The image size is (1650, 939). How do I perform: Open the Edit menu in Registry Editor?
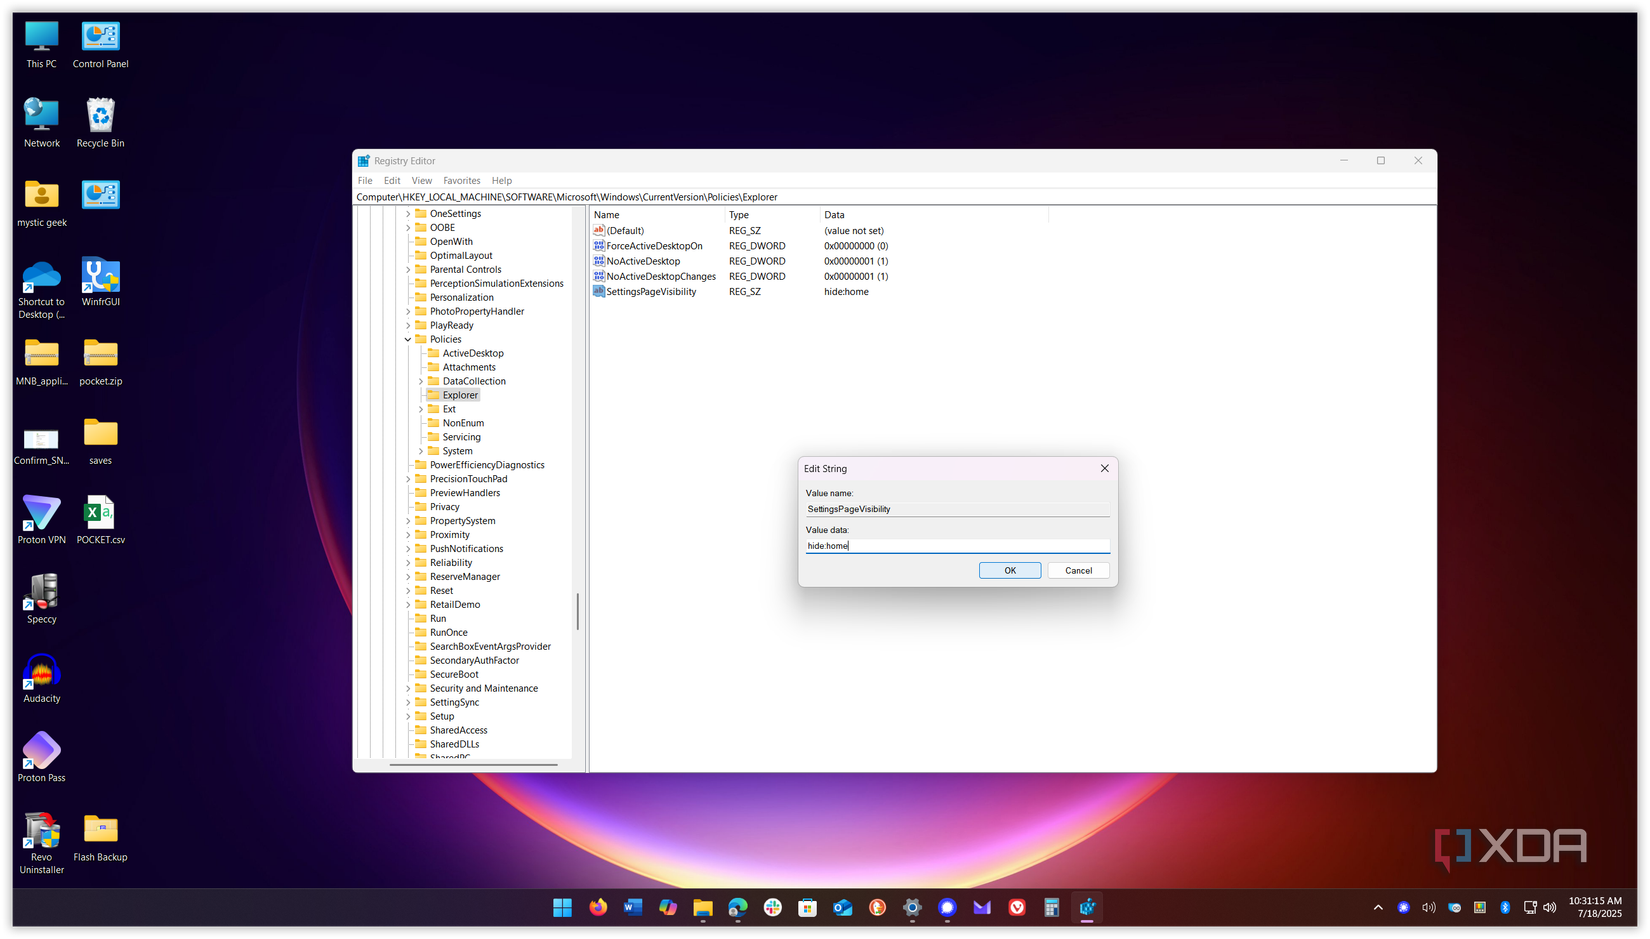tap(391, 180)
